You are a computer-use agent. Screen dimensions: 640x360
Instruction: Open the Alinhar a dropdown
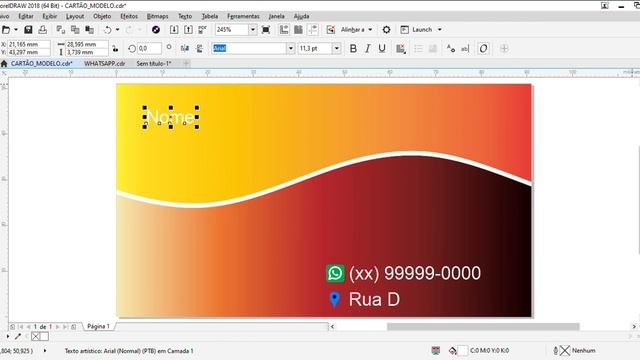(x=357, y=30)
